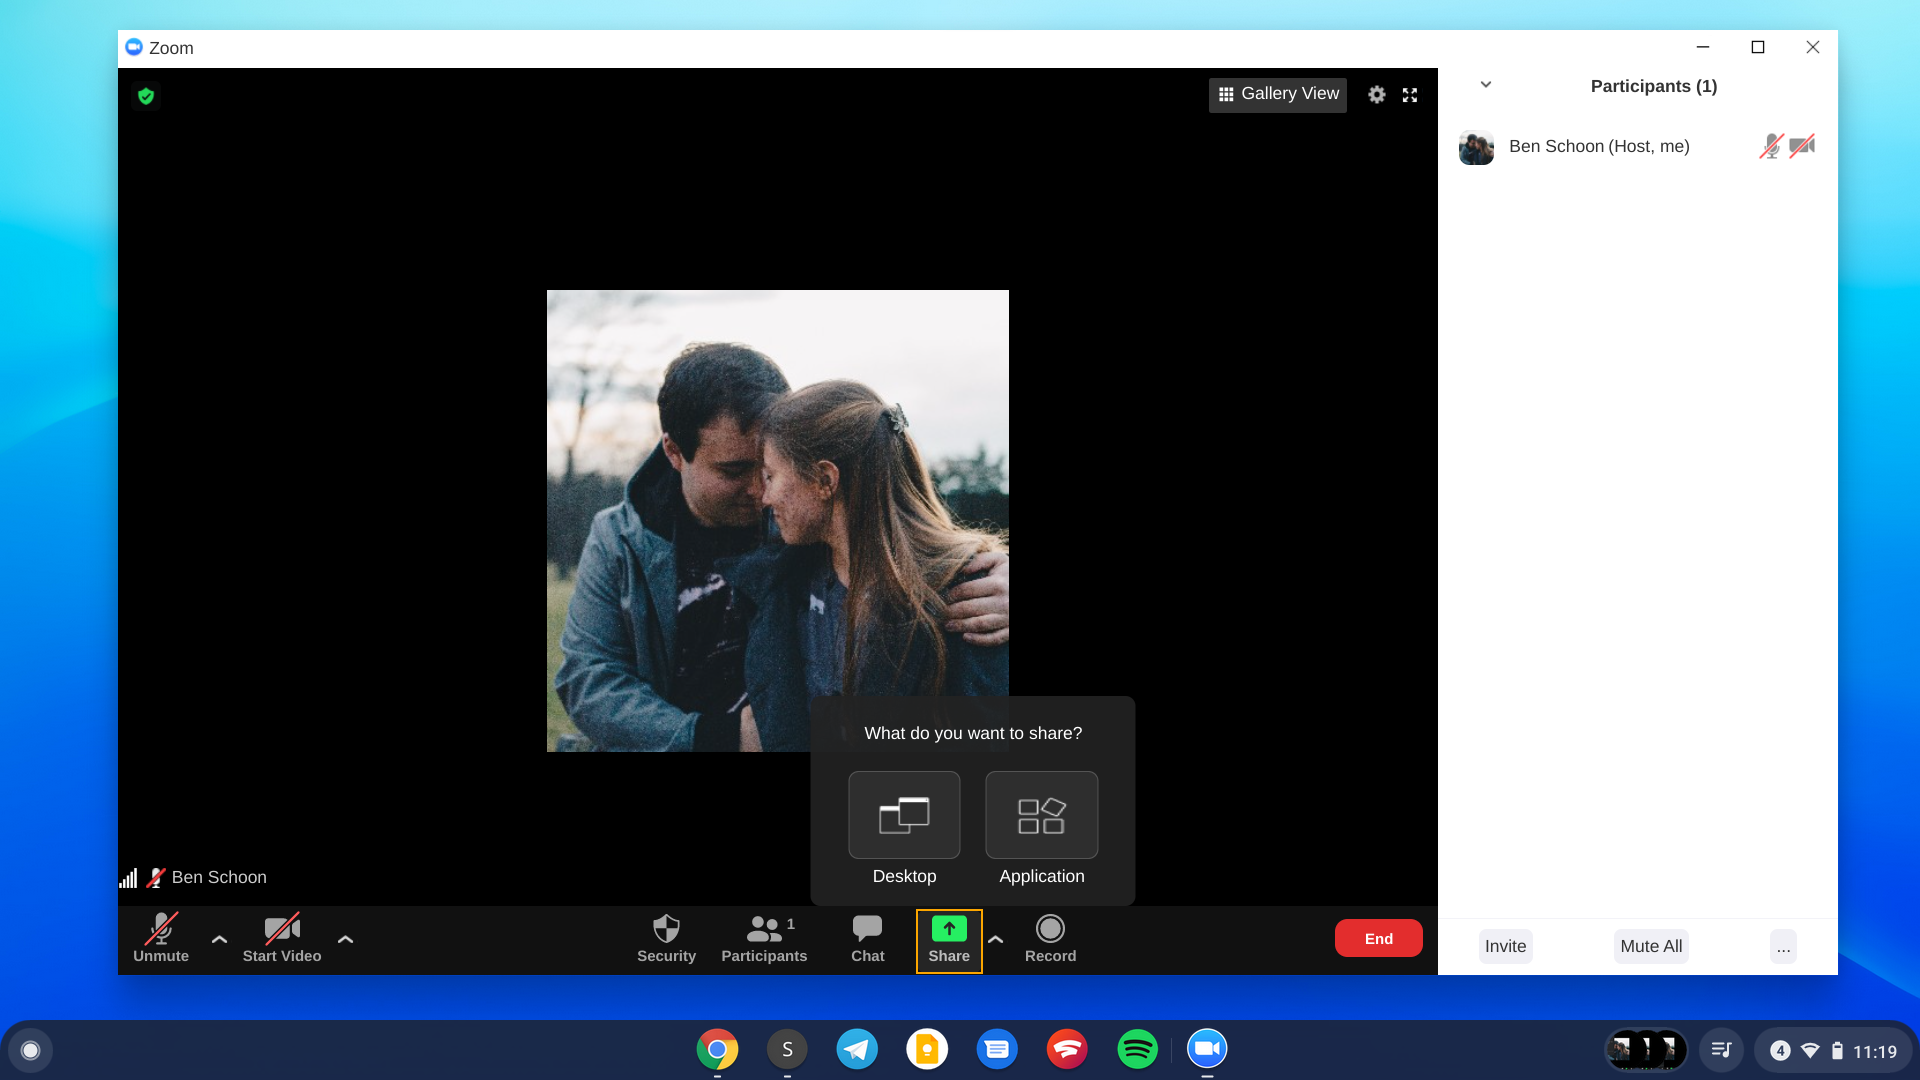The image size is (1920, 1080).
Task: Unmute the microphone
Action: pyautogui.click(x=161, y=938)
